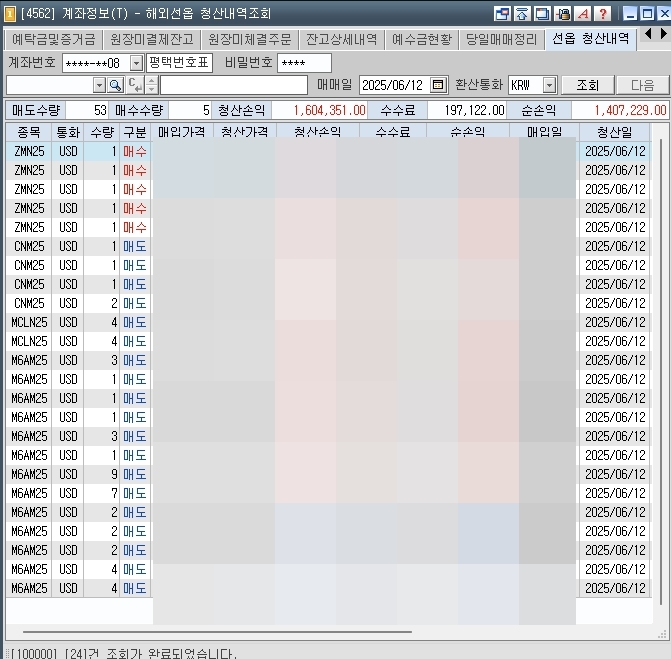Click the red A font icon

[583, 14]
